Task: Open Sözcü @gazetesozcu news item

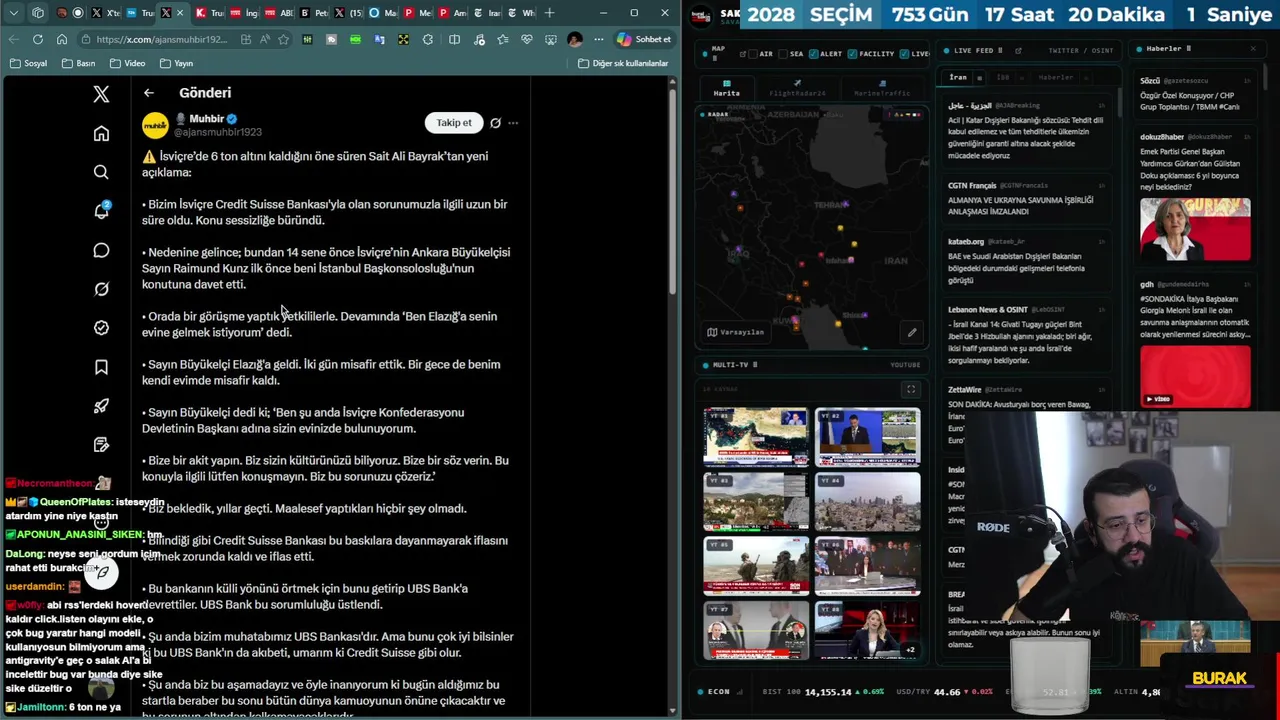Action: [1195, 94]
